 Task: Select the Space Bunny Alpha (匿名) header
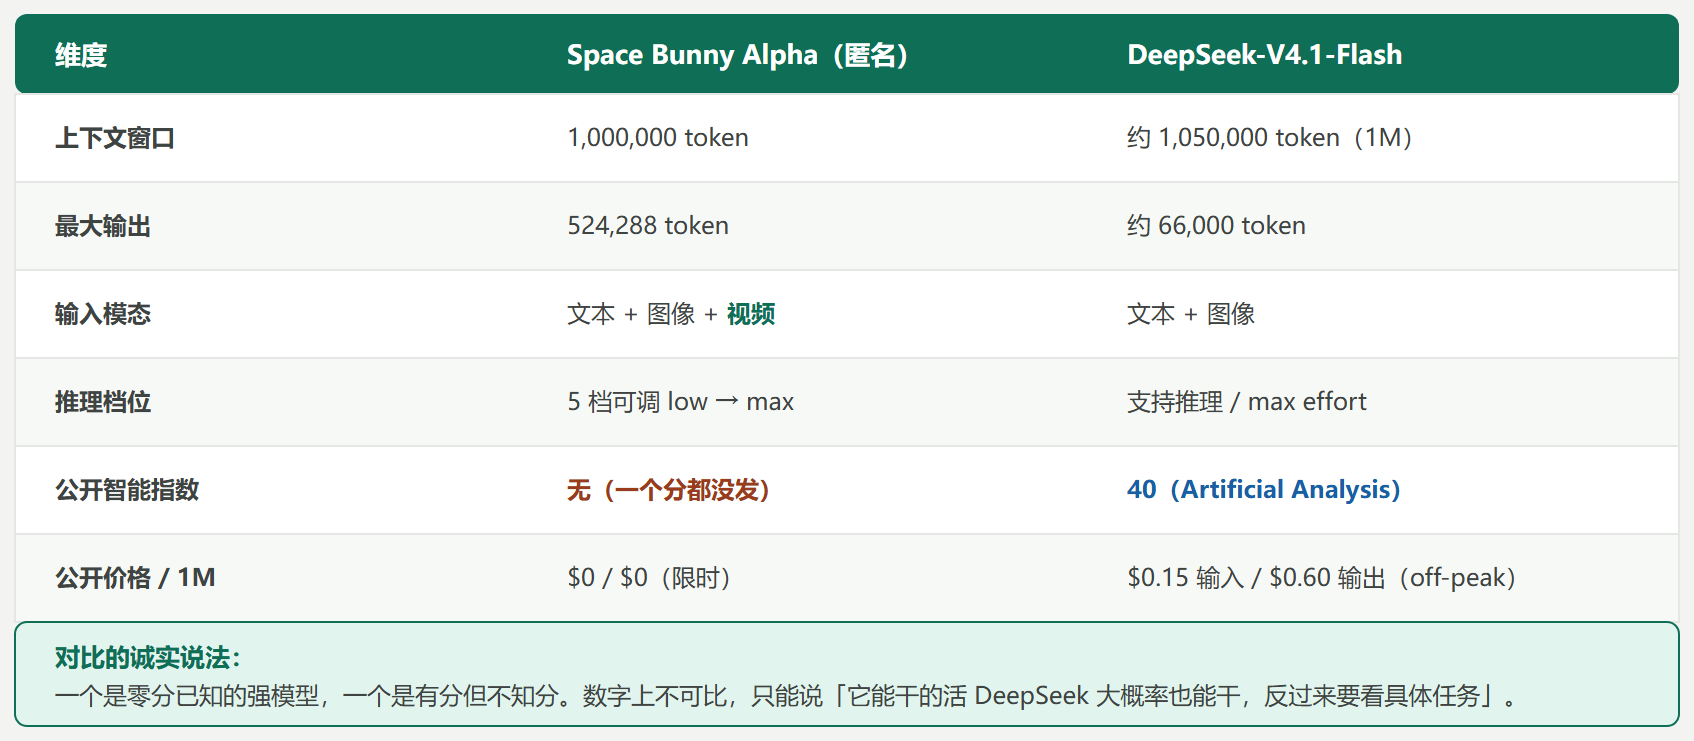point(737,55)
